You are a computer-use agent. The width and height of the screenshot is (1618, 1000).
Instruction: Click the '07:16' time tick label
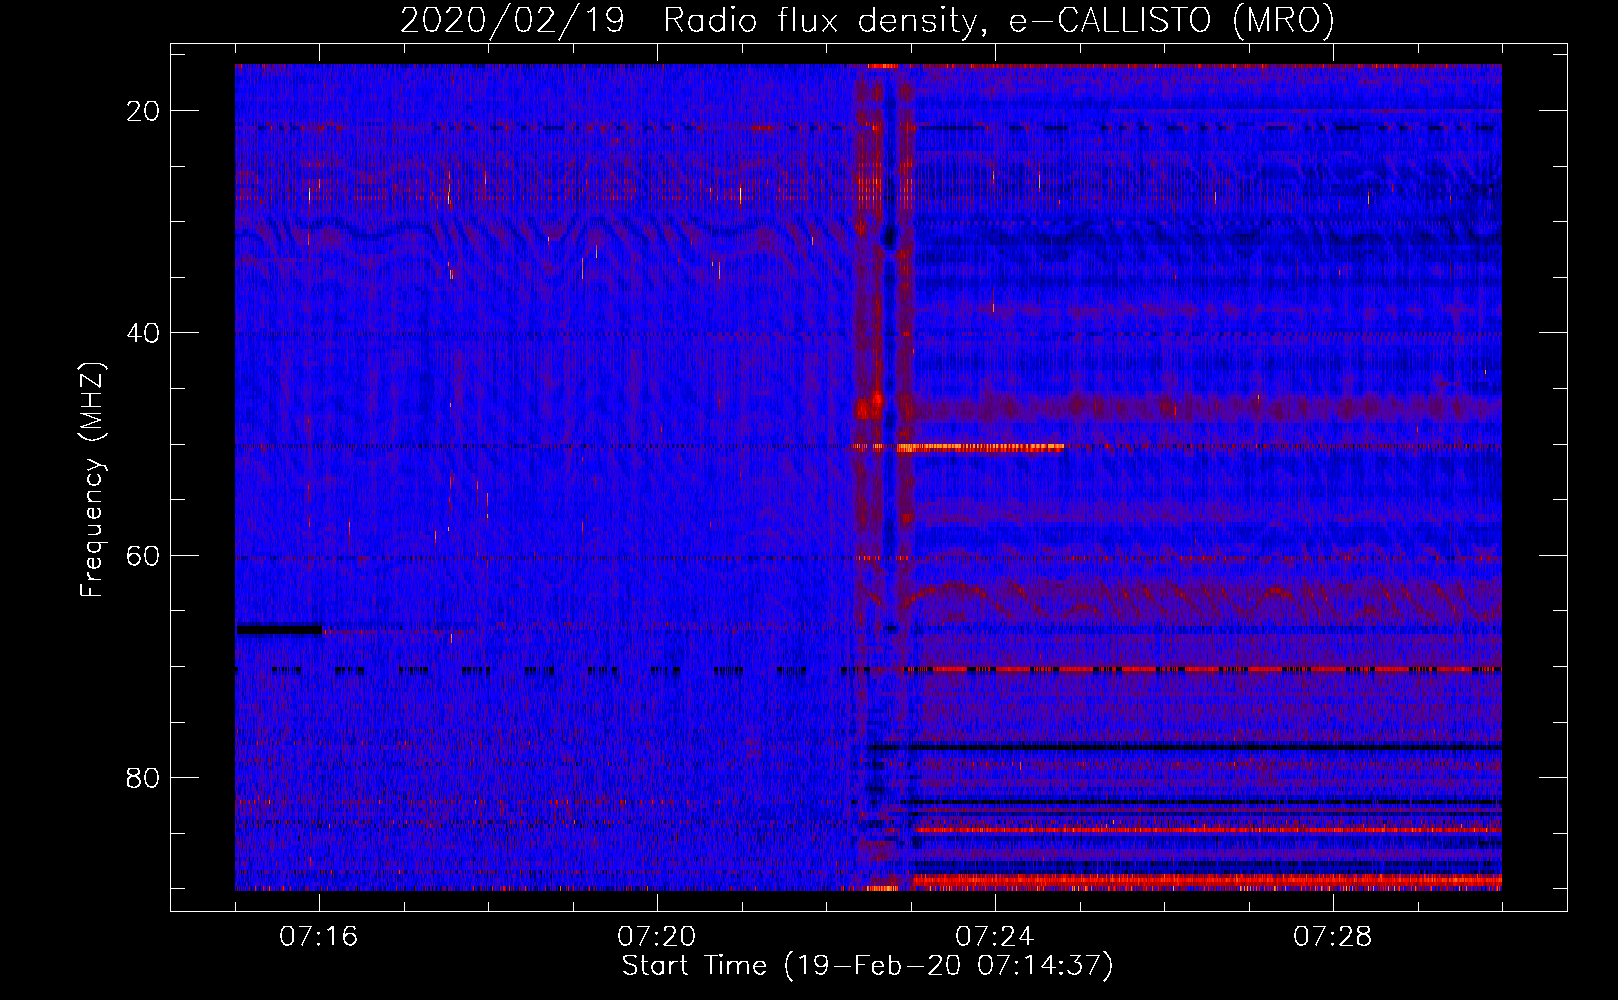pyautogui.click(x=318, y=937)
